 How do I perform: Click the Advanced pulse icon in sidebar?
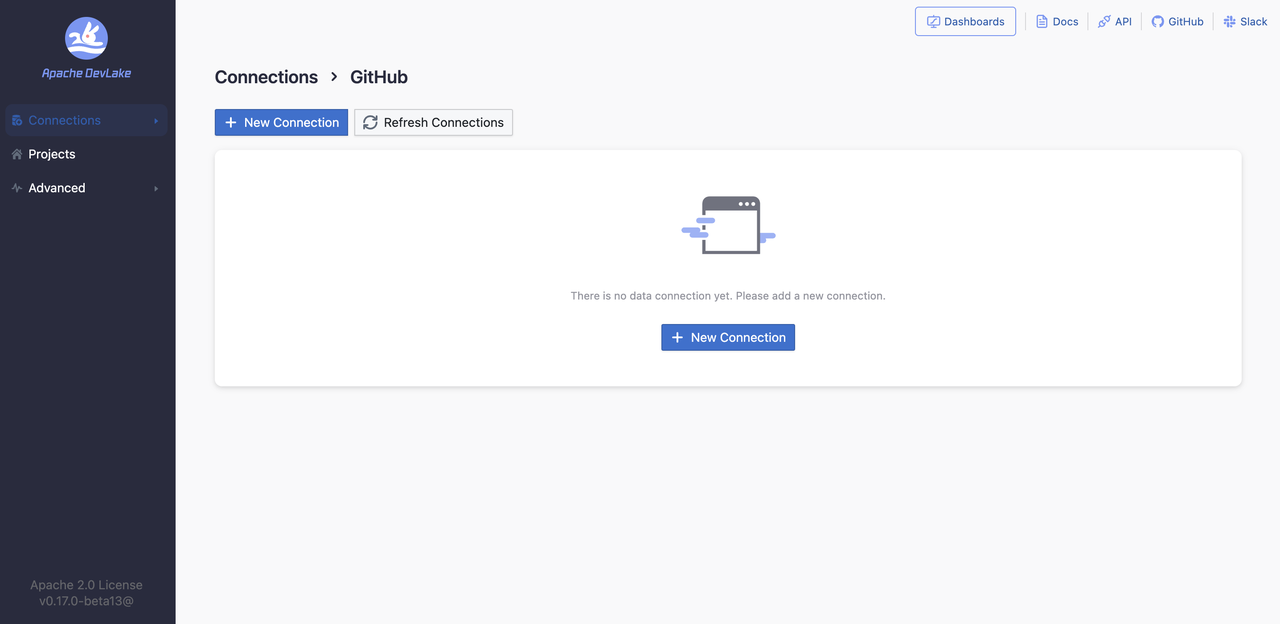[17, 188]
